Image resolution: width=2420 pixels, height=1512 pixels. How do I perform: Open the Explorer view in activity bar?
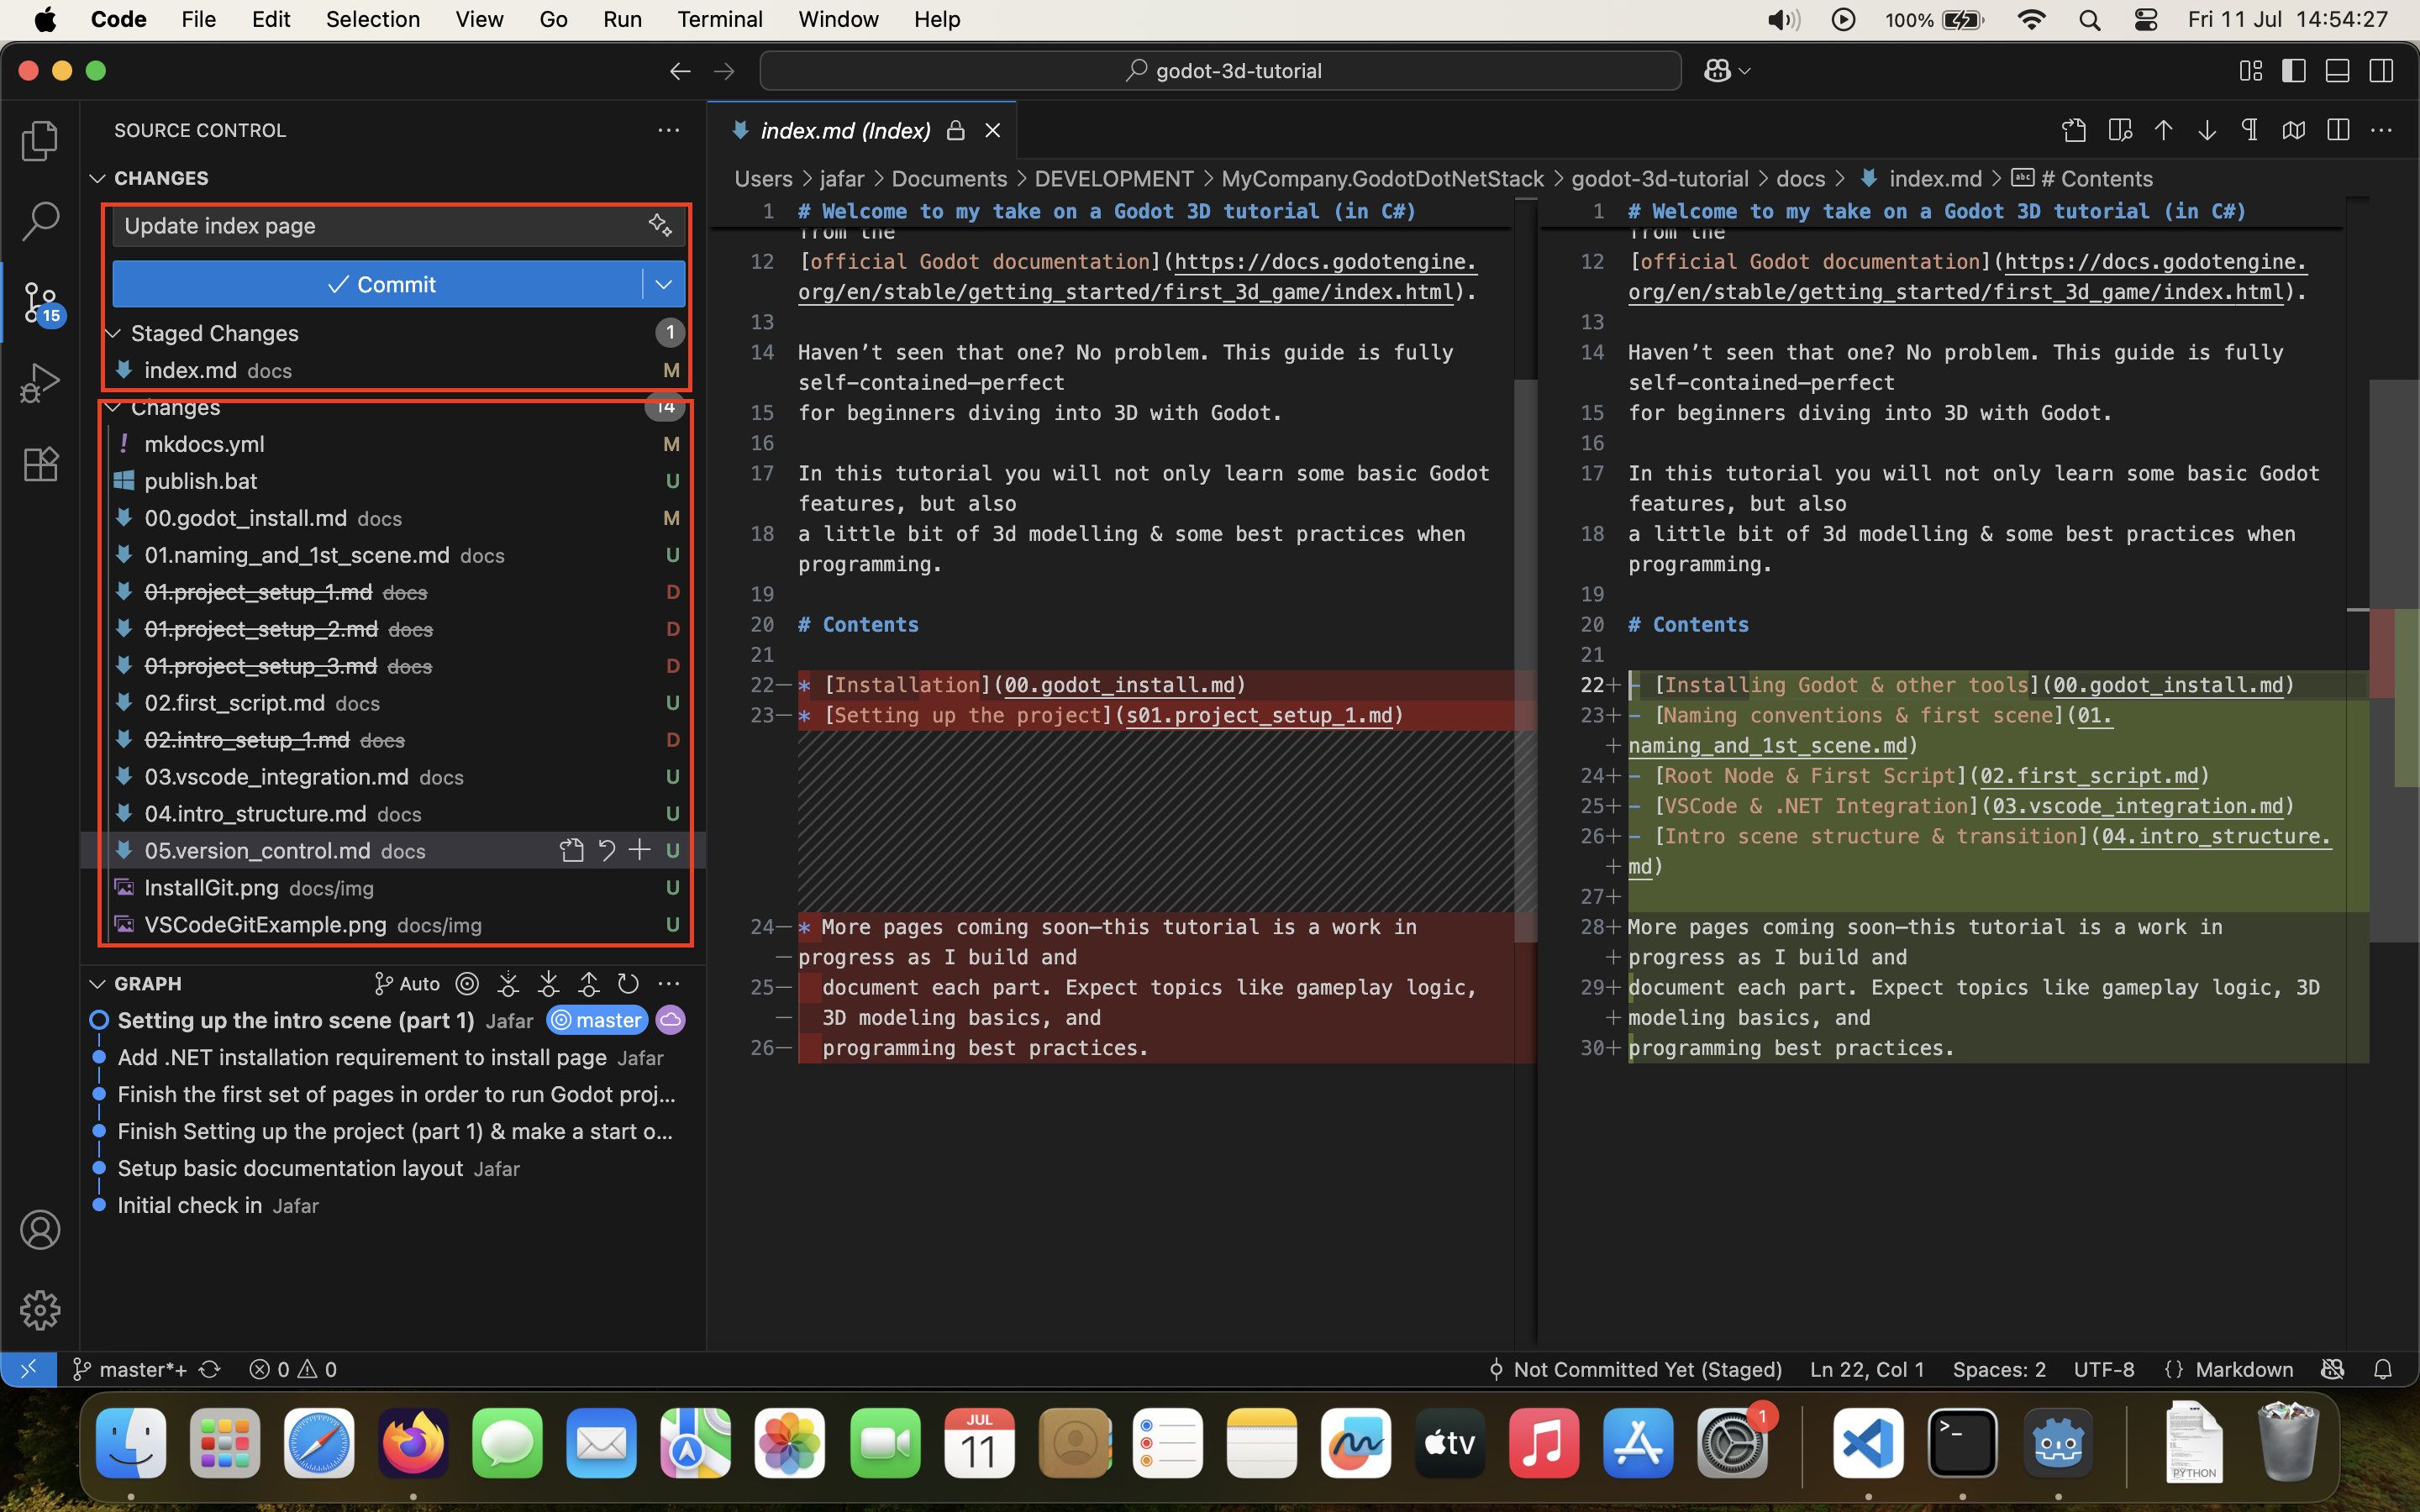(x=40, y=140)
